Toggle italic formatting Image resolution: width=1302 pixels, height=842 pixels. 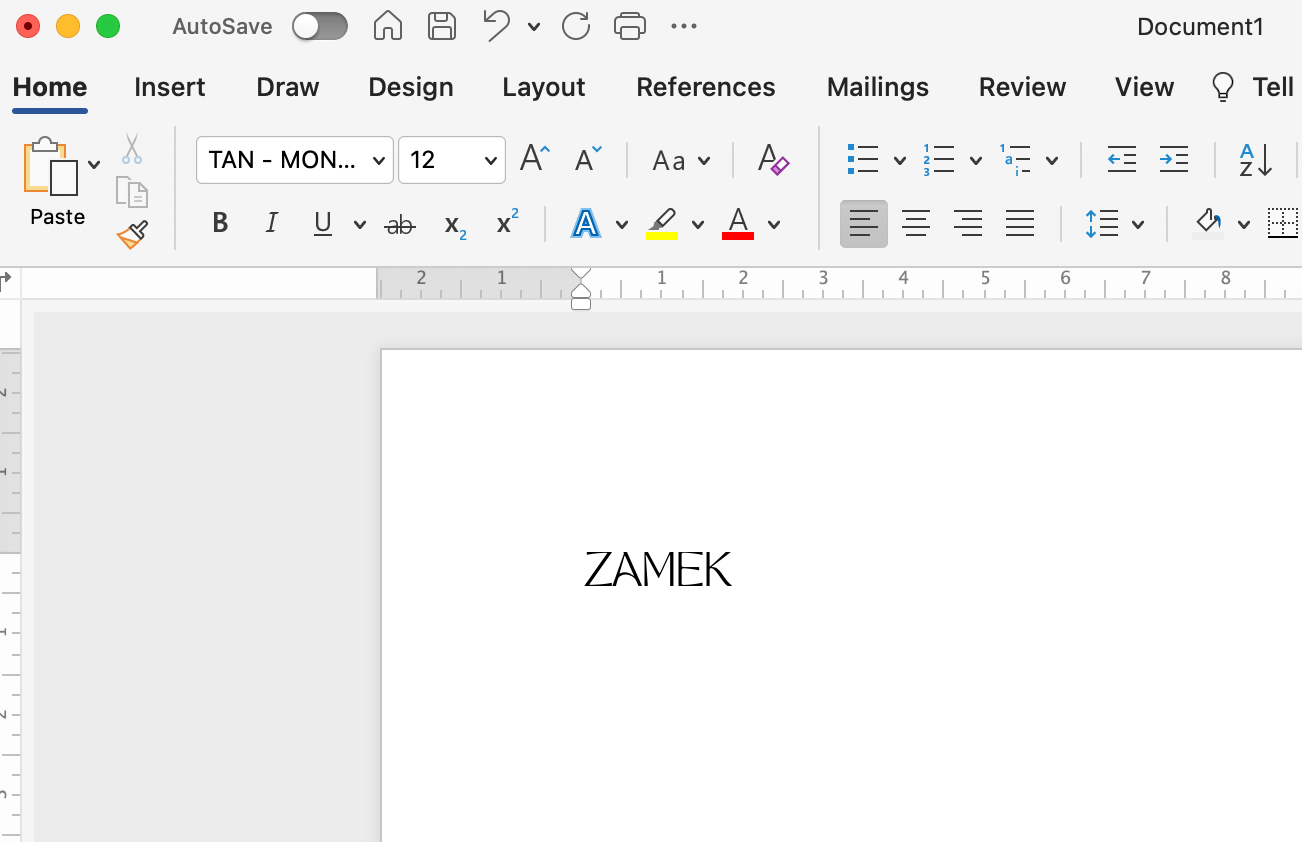pyautogui.click(x=270, y=223)
